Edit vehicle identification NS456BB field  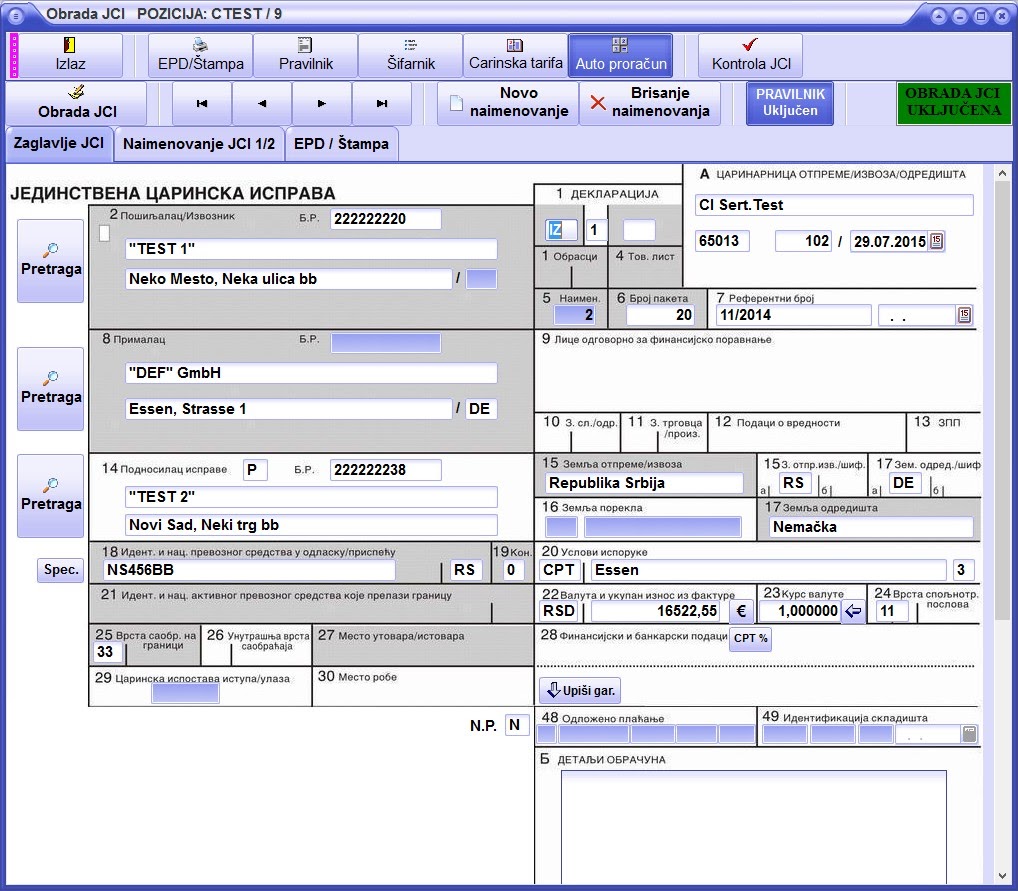point(249,570)
